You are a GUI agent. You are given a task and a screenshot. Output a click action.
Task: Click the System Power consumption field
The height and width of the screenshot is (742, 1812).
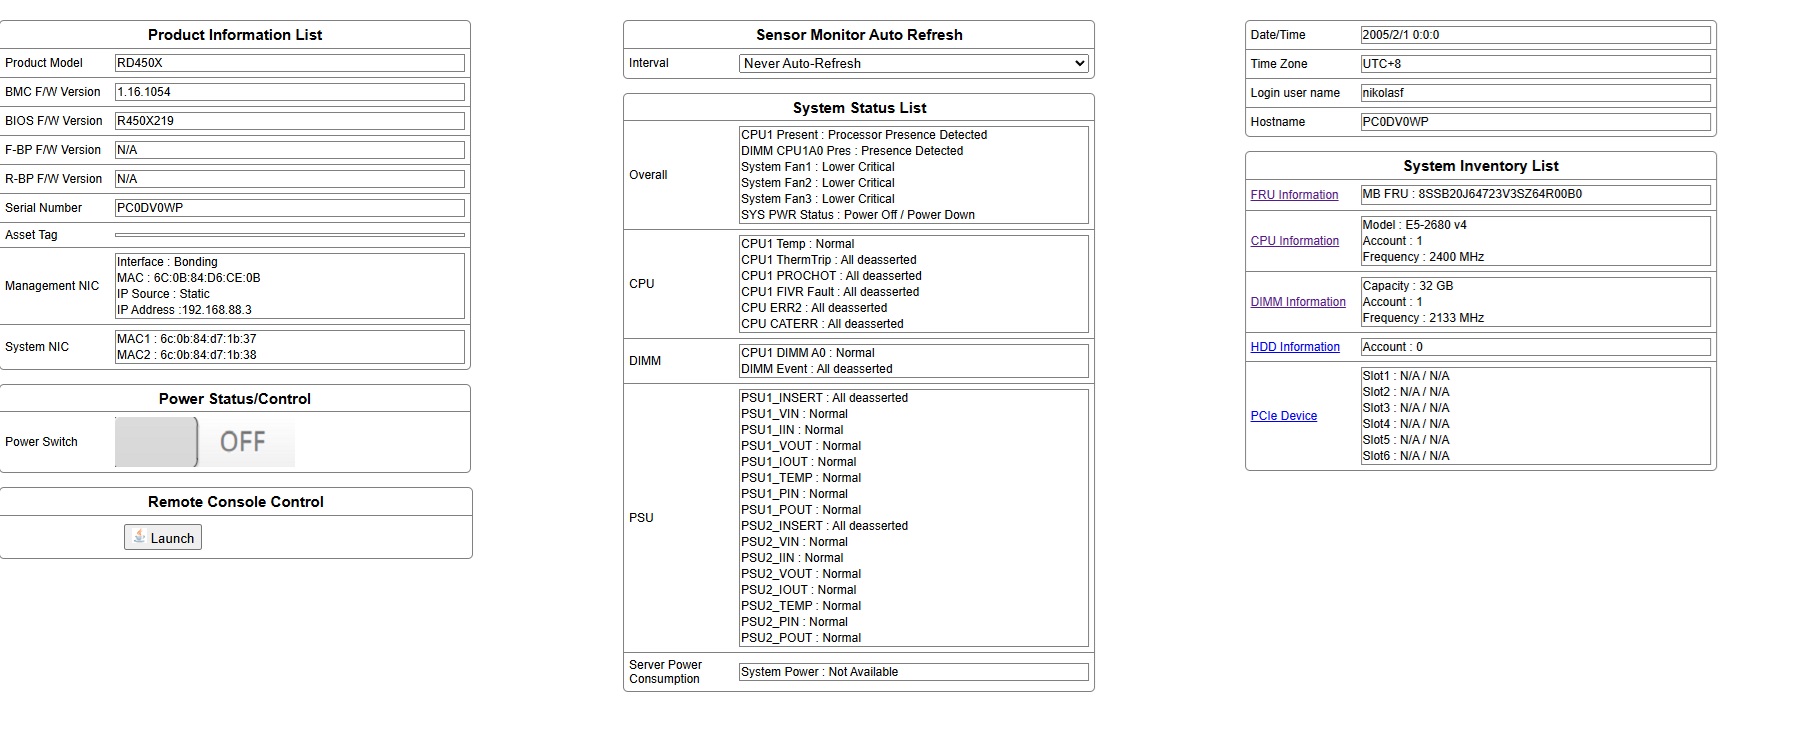913,672
